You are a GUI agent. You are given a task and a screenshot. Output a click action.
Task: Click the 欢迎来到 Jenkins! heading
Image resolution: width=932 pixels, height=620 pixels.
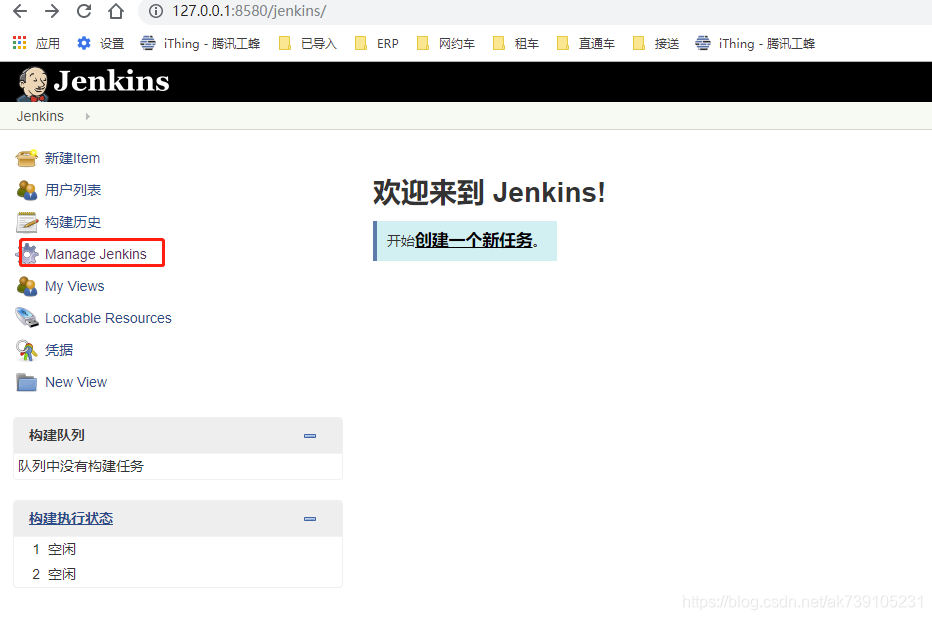(x=489, y=193)
